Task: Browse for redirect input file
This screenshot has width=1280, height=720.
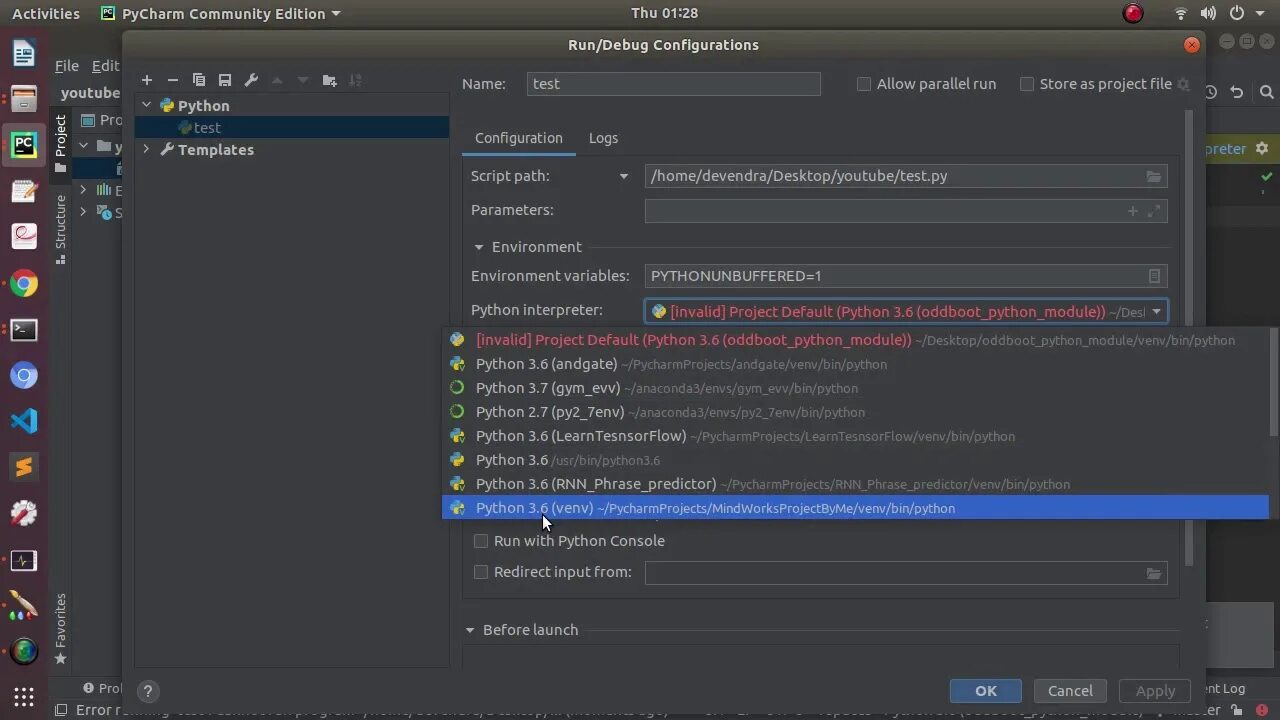Action: point(1154,573)
